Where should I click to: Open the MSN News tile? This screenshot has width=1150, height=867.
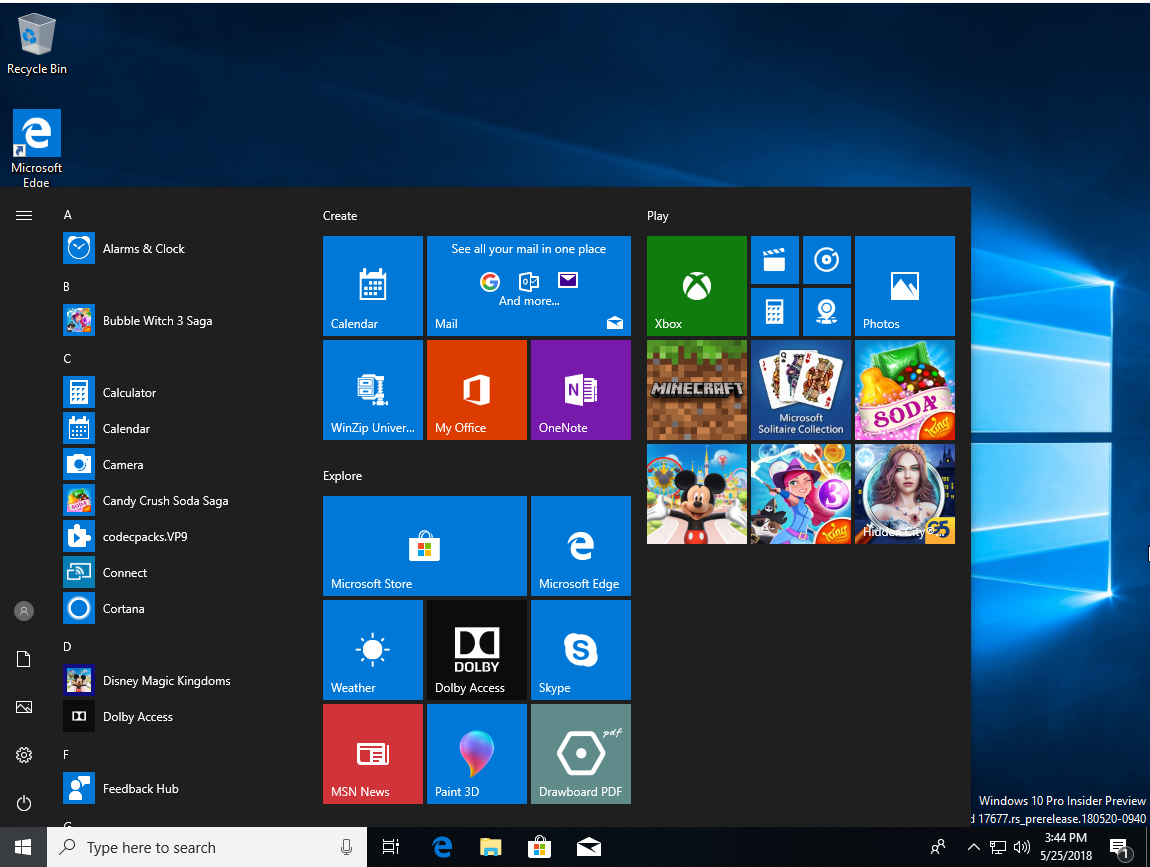pyautogui.click(x=373, y=754)
